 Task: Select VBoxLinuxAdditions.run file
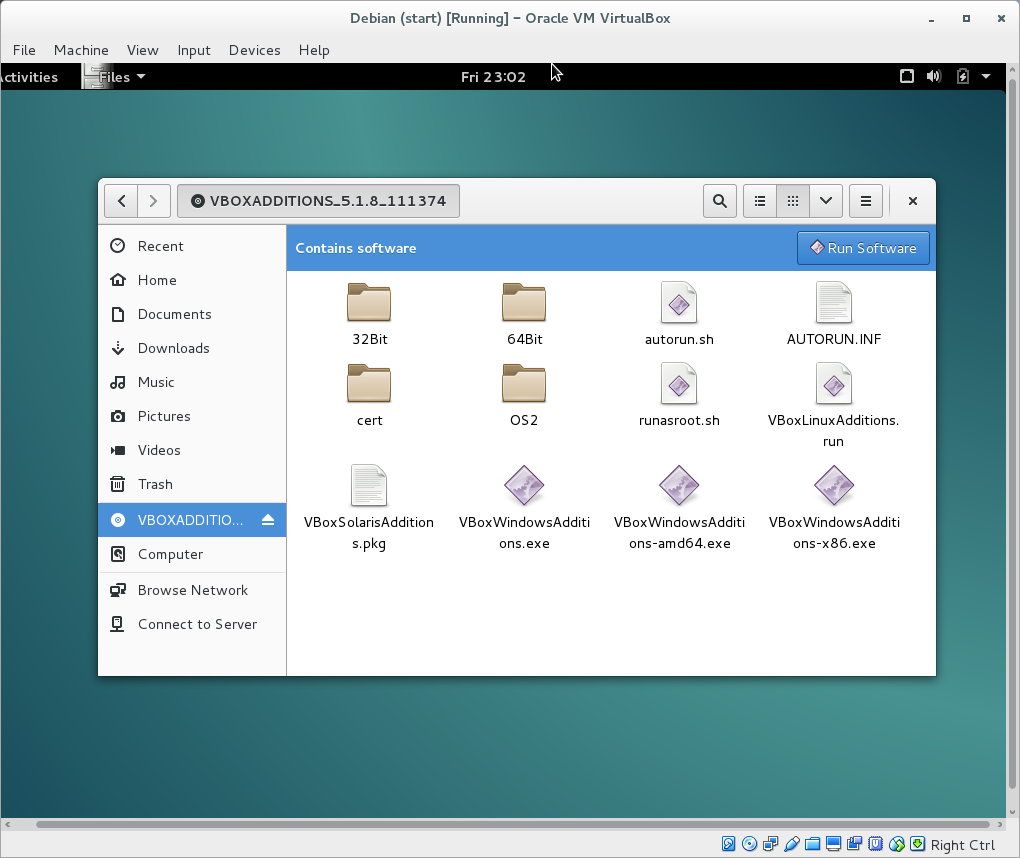(834, 405)
